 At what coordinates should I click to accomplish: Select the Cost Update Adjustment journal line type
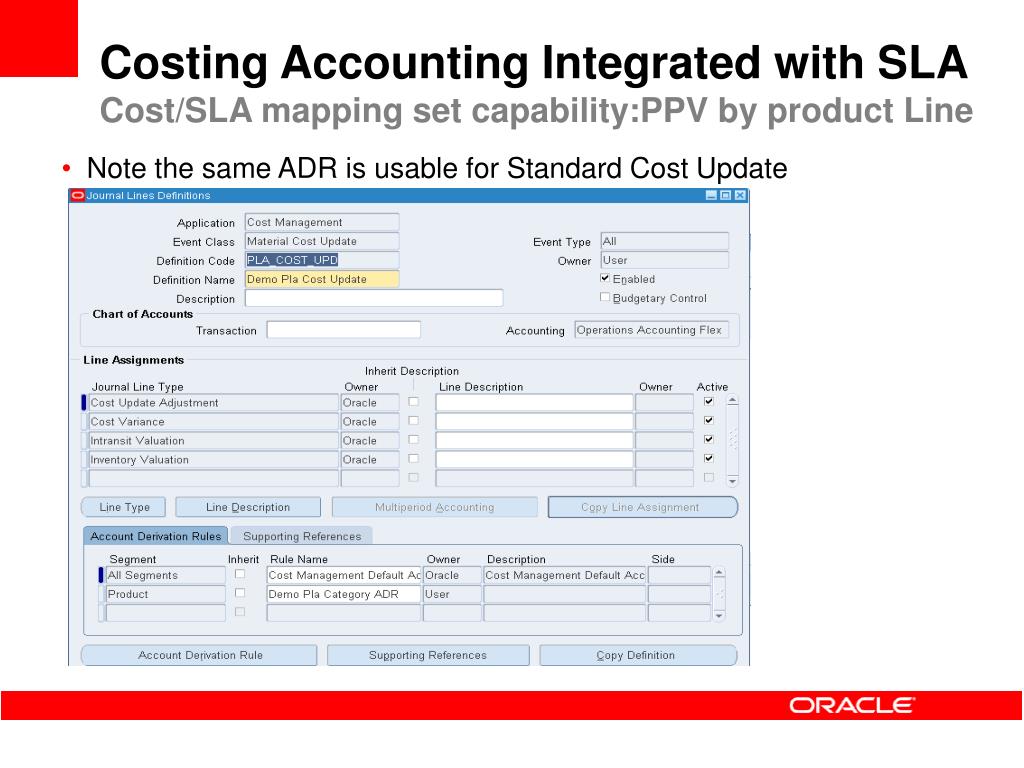(214, 403)
